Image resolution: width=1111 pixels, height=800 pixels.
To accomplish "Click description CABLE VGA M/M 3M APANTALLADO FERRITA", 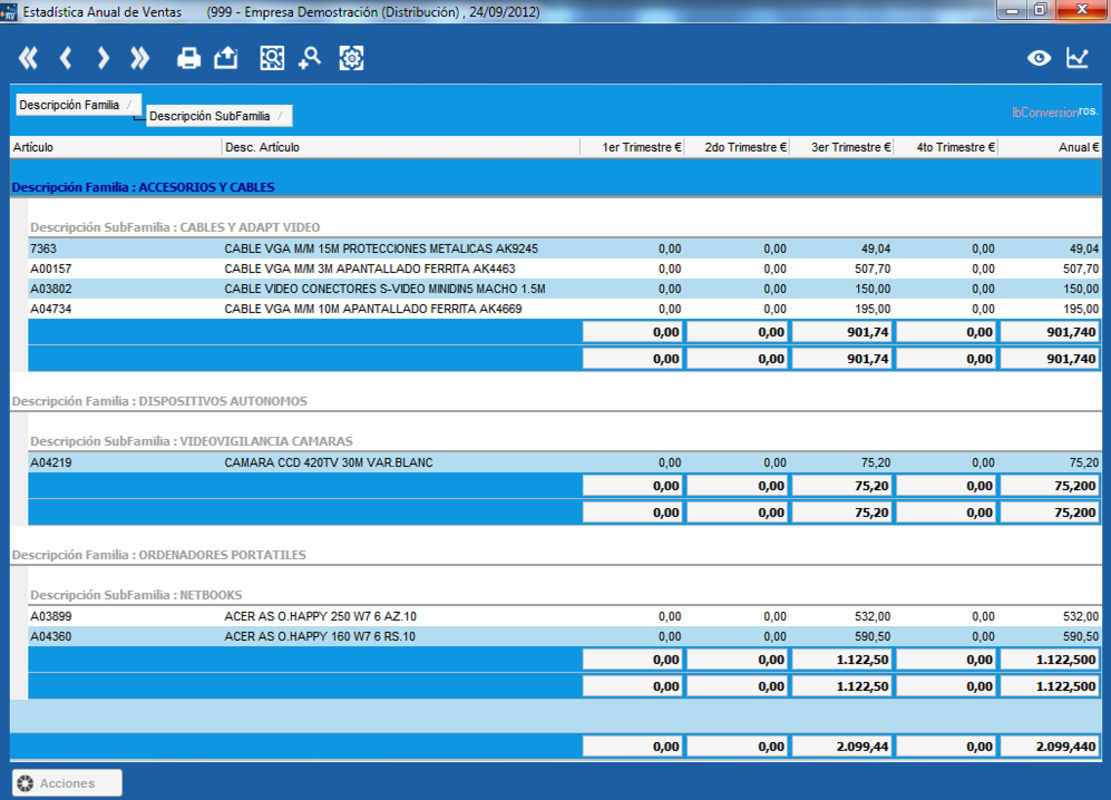I will (x=370, y=269).
